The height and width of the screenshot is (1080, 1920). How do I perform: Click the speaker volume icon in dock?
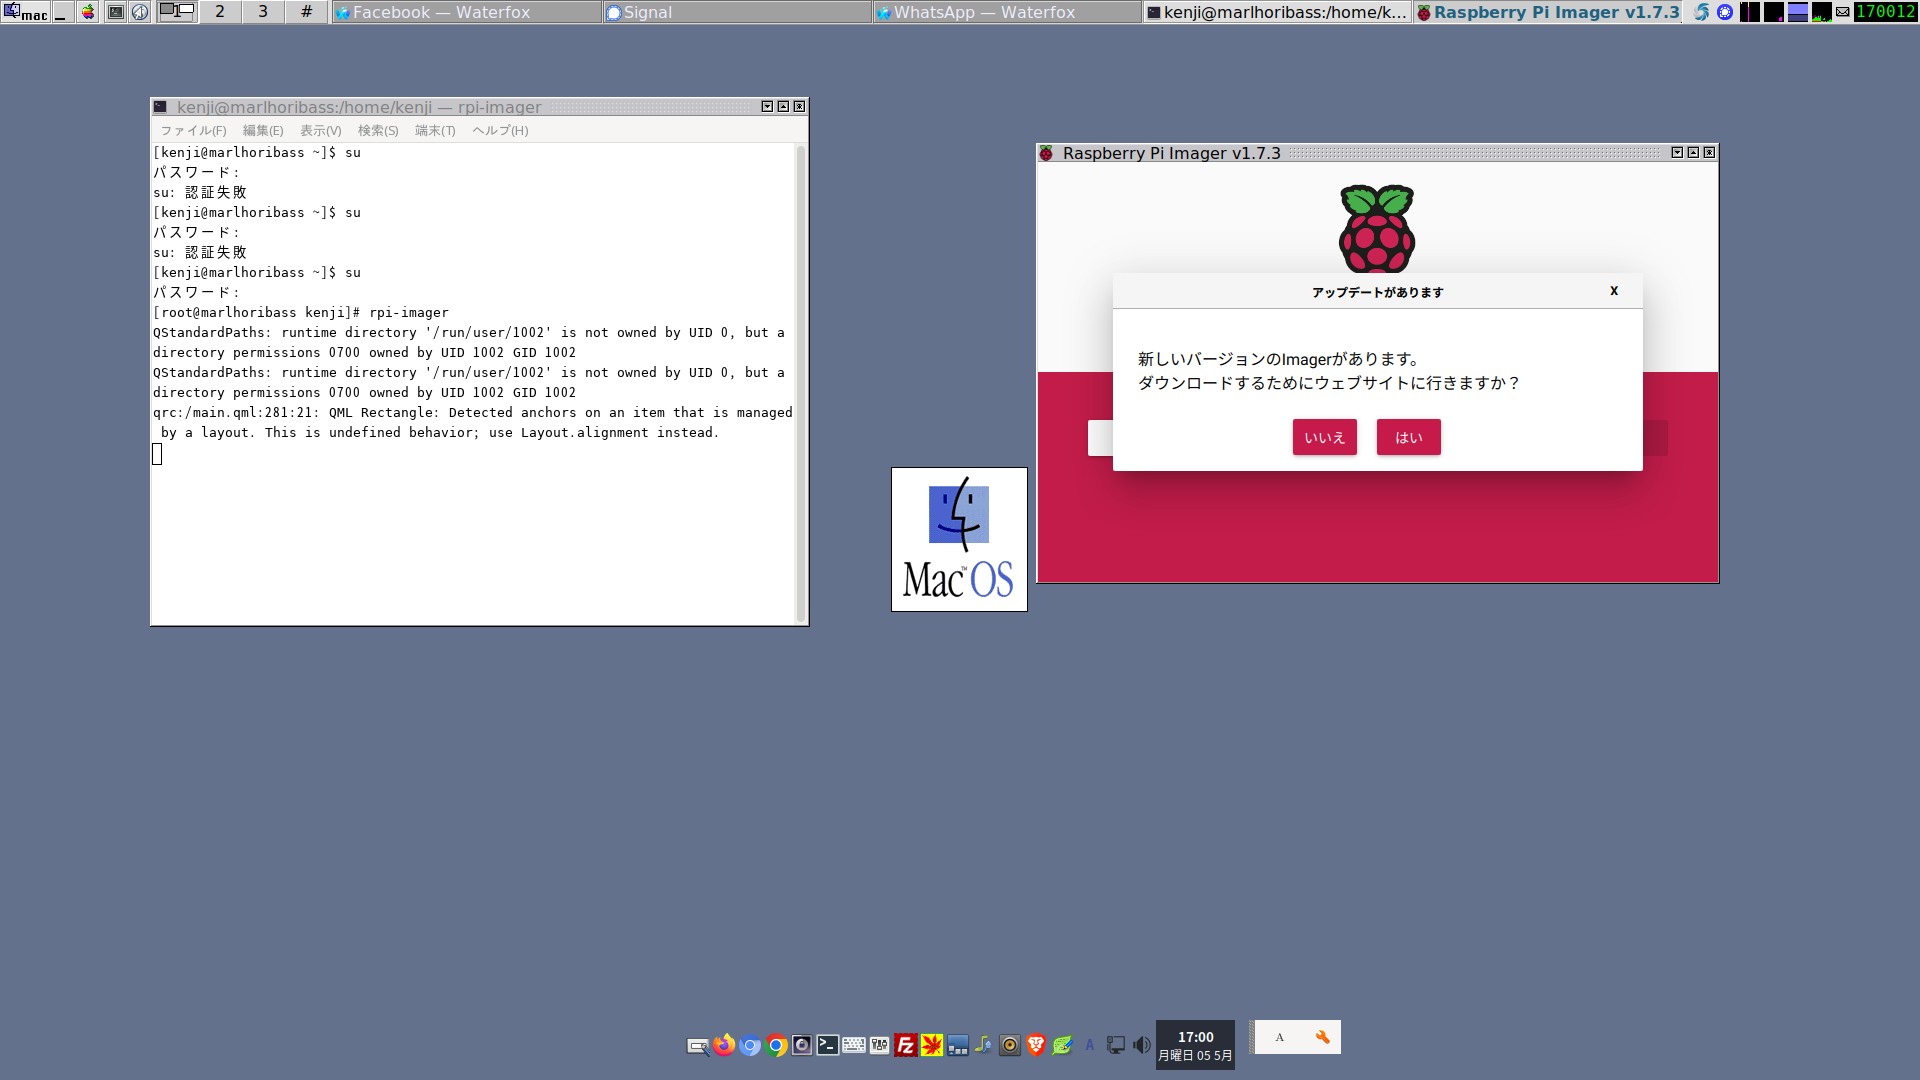[1141, 1045]
